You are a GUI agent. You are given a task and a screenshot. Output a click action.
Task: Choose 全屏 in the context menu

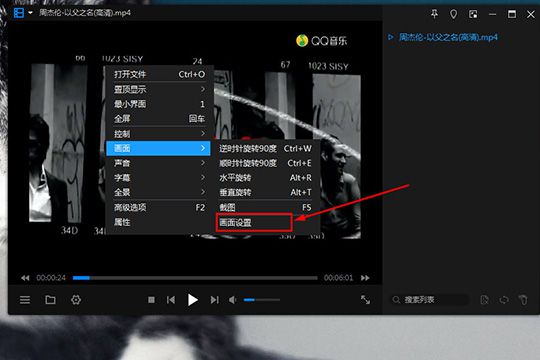tap(158, 119)
